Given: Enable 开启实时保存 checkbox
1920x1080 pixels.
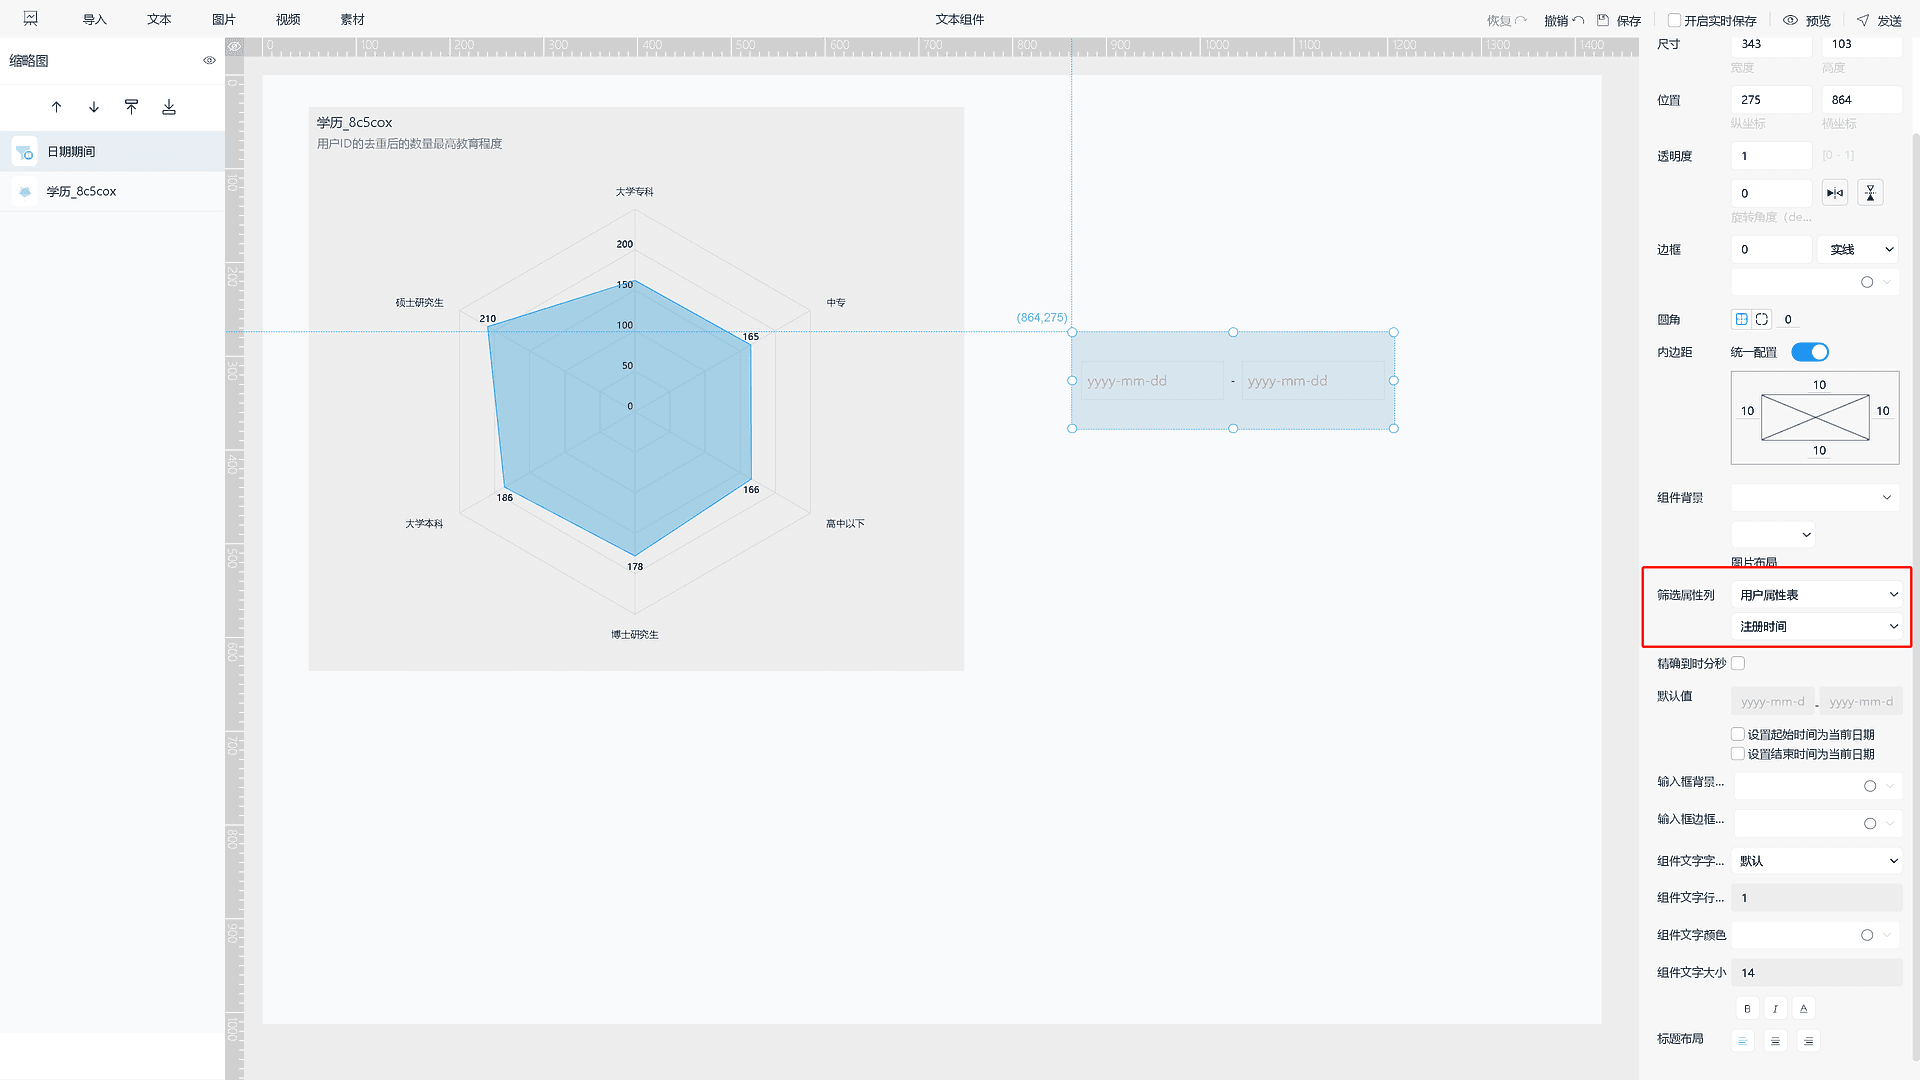Looking at the screenshot, I should point(1674,20).
